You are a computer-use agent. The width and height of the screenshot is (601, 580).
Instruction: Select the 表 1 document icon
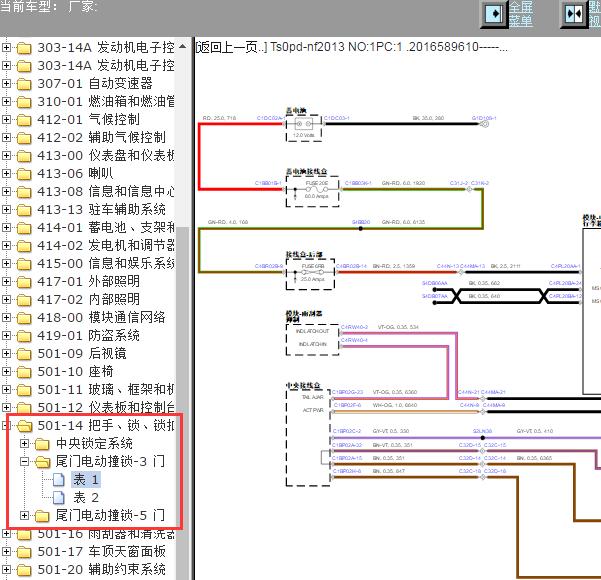[59, 480]
